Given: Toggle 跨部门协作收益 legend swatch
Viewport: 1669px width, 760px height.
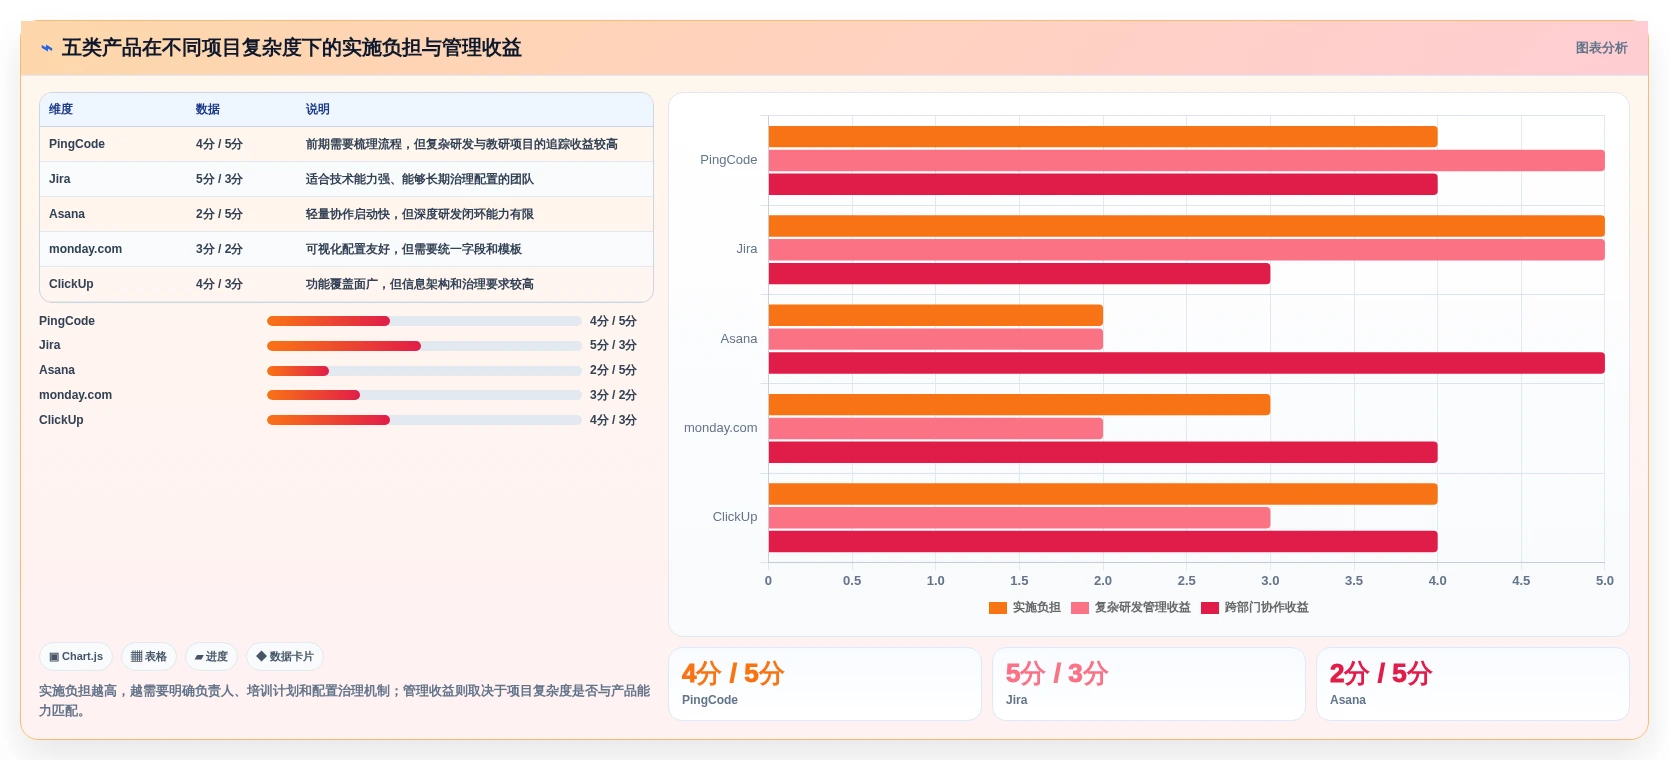Looking at the screenshot, I should tap(1209, 608).
